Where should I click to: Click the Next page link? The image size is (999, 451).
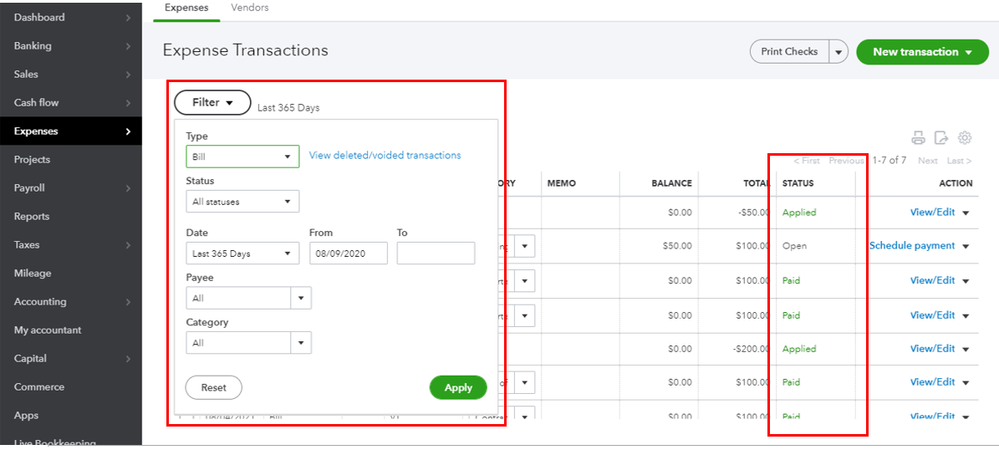click(x=928, y=161)
